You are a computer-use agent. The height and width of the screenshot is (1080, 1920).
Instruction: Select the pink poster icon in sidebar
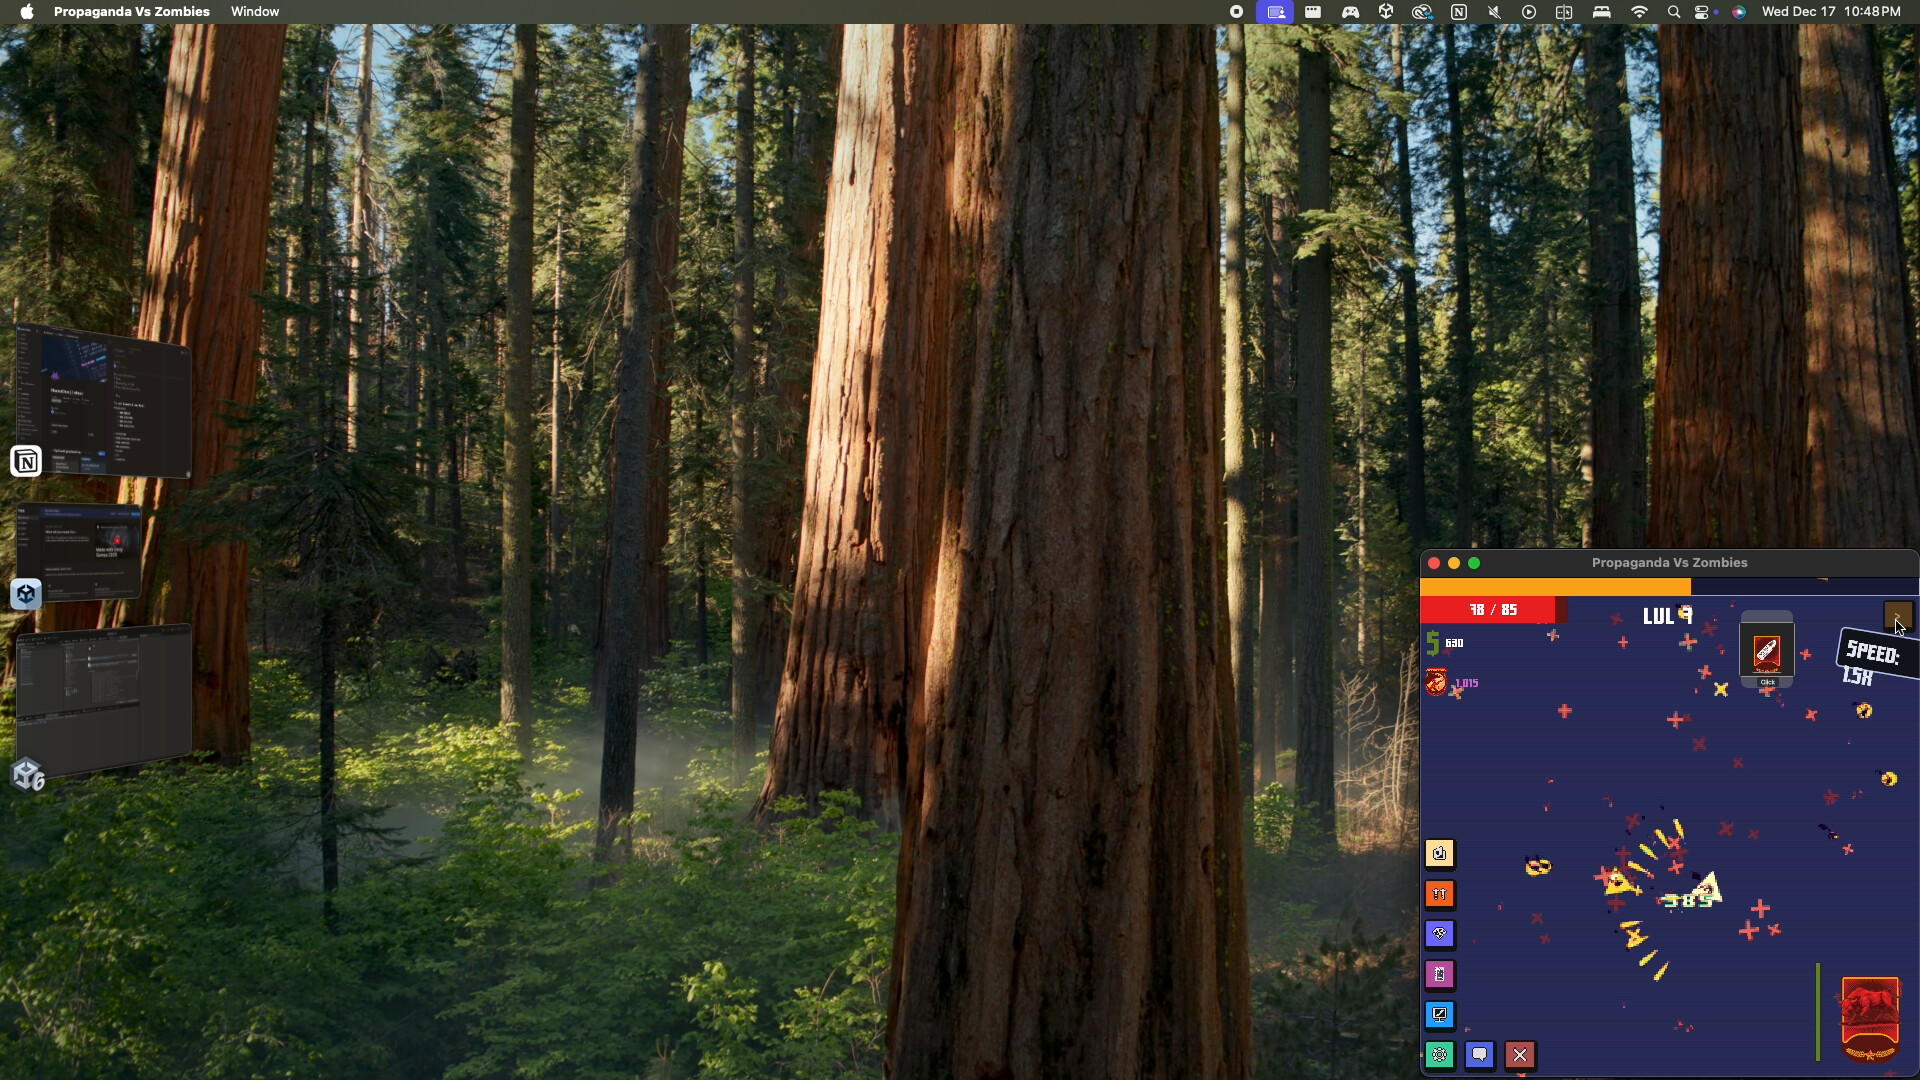[x=1440, y=974]
